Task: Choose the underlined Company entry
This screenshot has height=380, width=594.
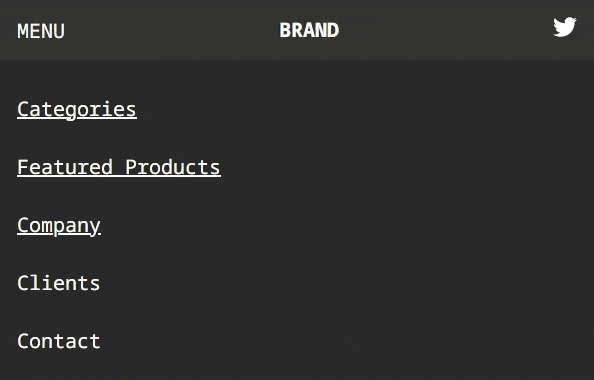Action: pos(59,226)
